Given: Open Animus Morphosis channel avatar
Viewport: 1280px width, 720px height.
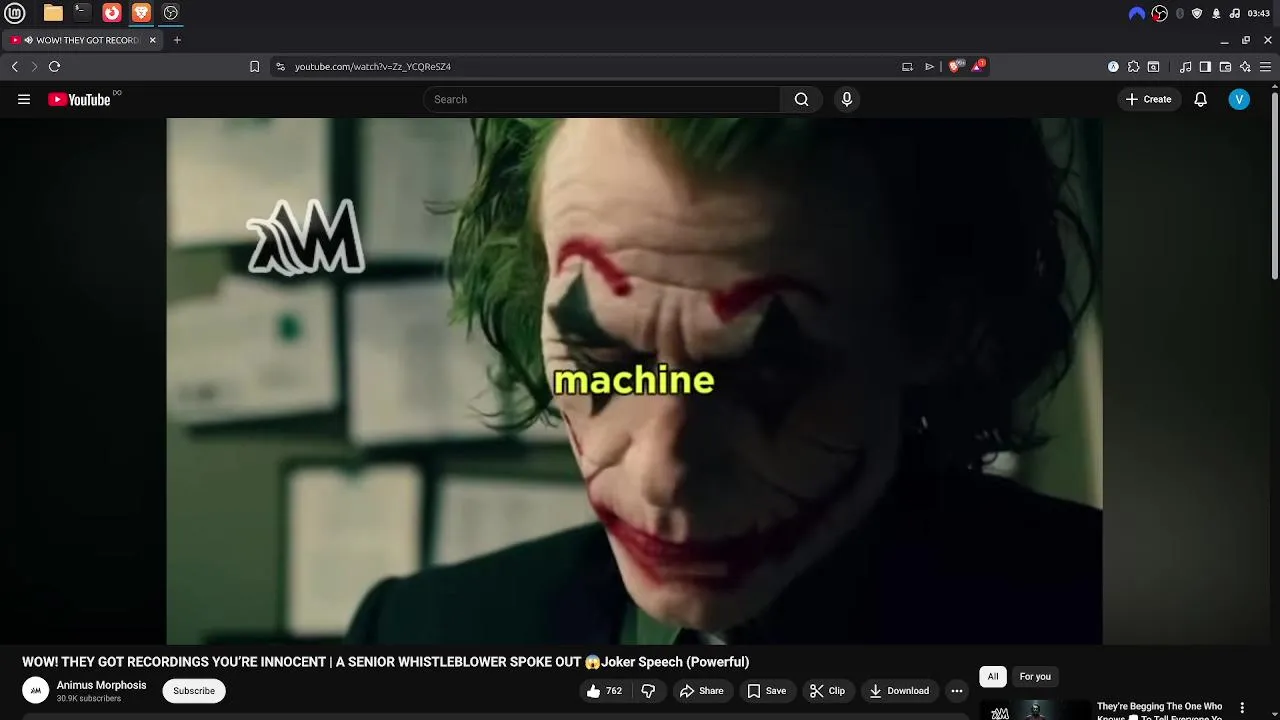Looking at the screenshot, I should pyautogui.click(x=36, y=691).
